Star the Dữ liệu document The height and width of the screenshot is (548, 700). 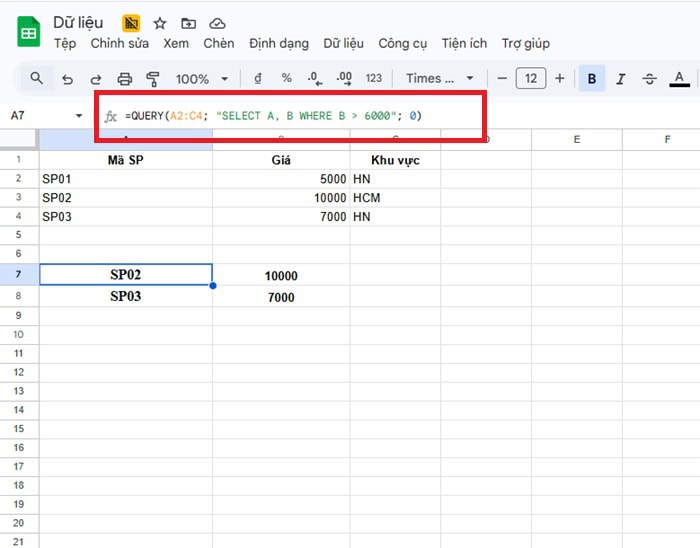point(160,23)
